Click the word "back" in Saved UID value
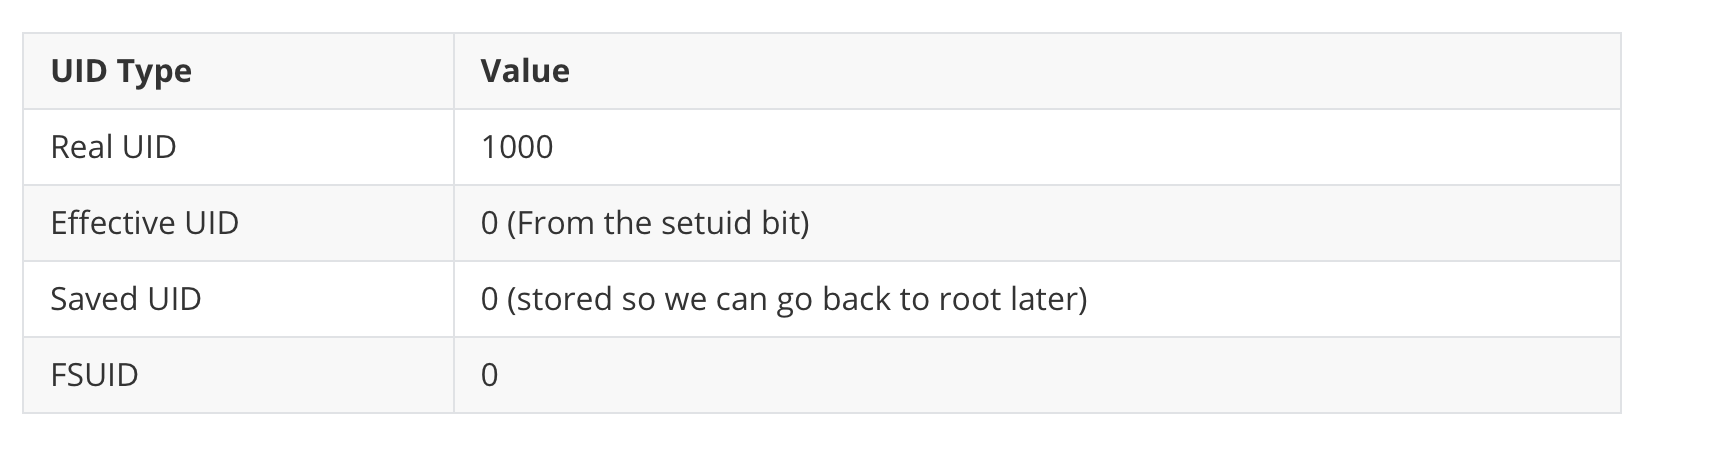This screenshot has height=474, width=1720. 858,299
